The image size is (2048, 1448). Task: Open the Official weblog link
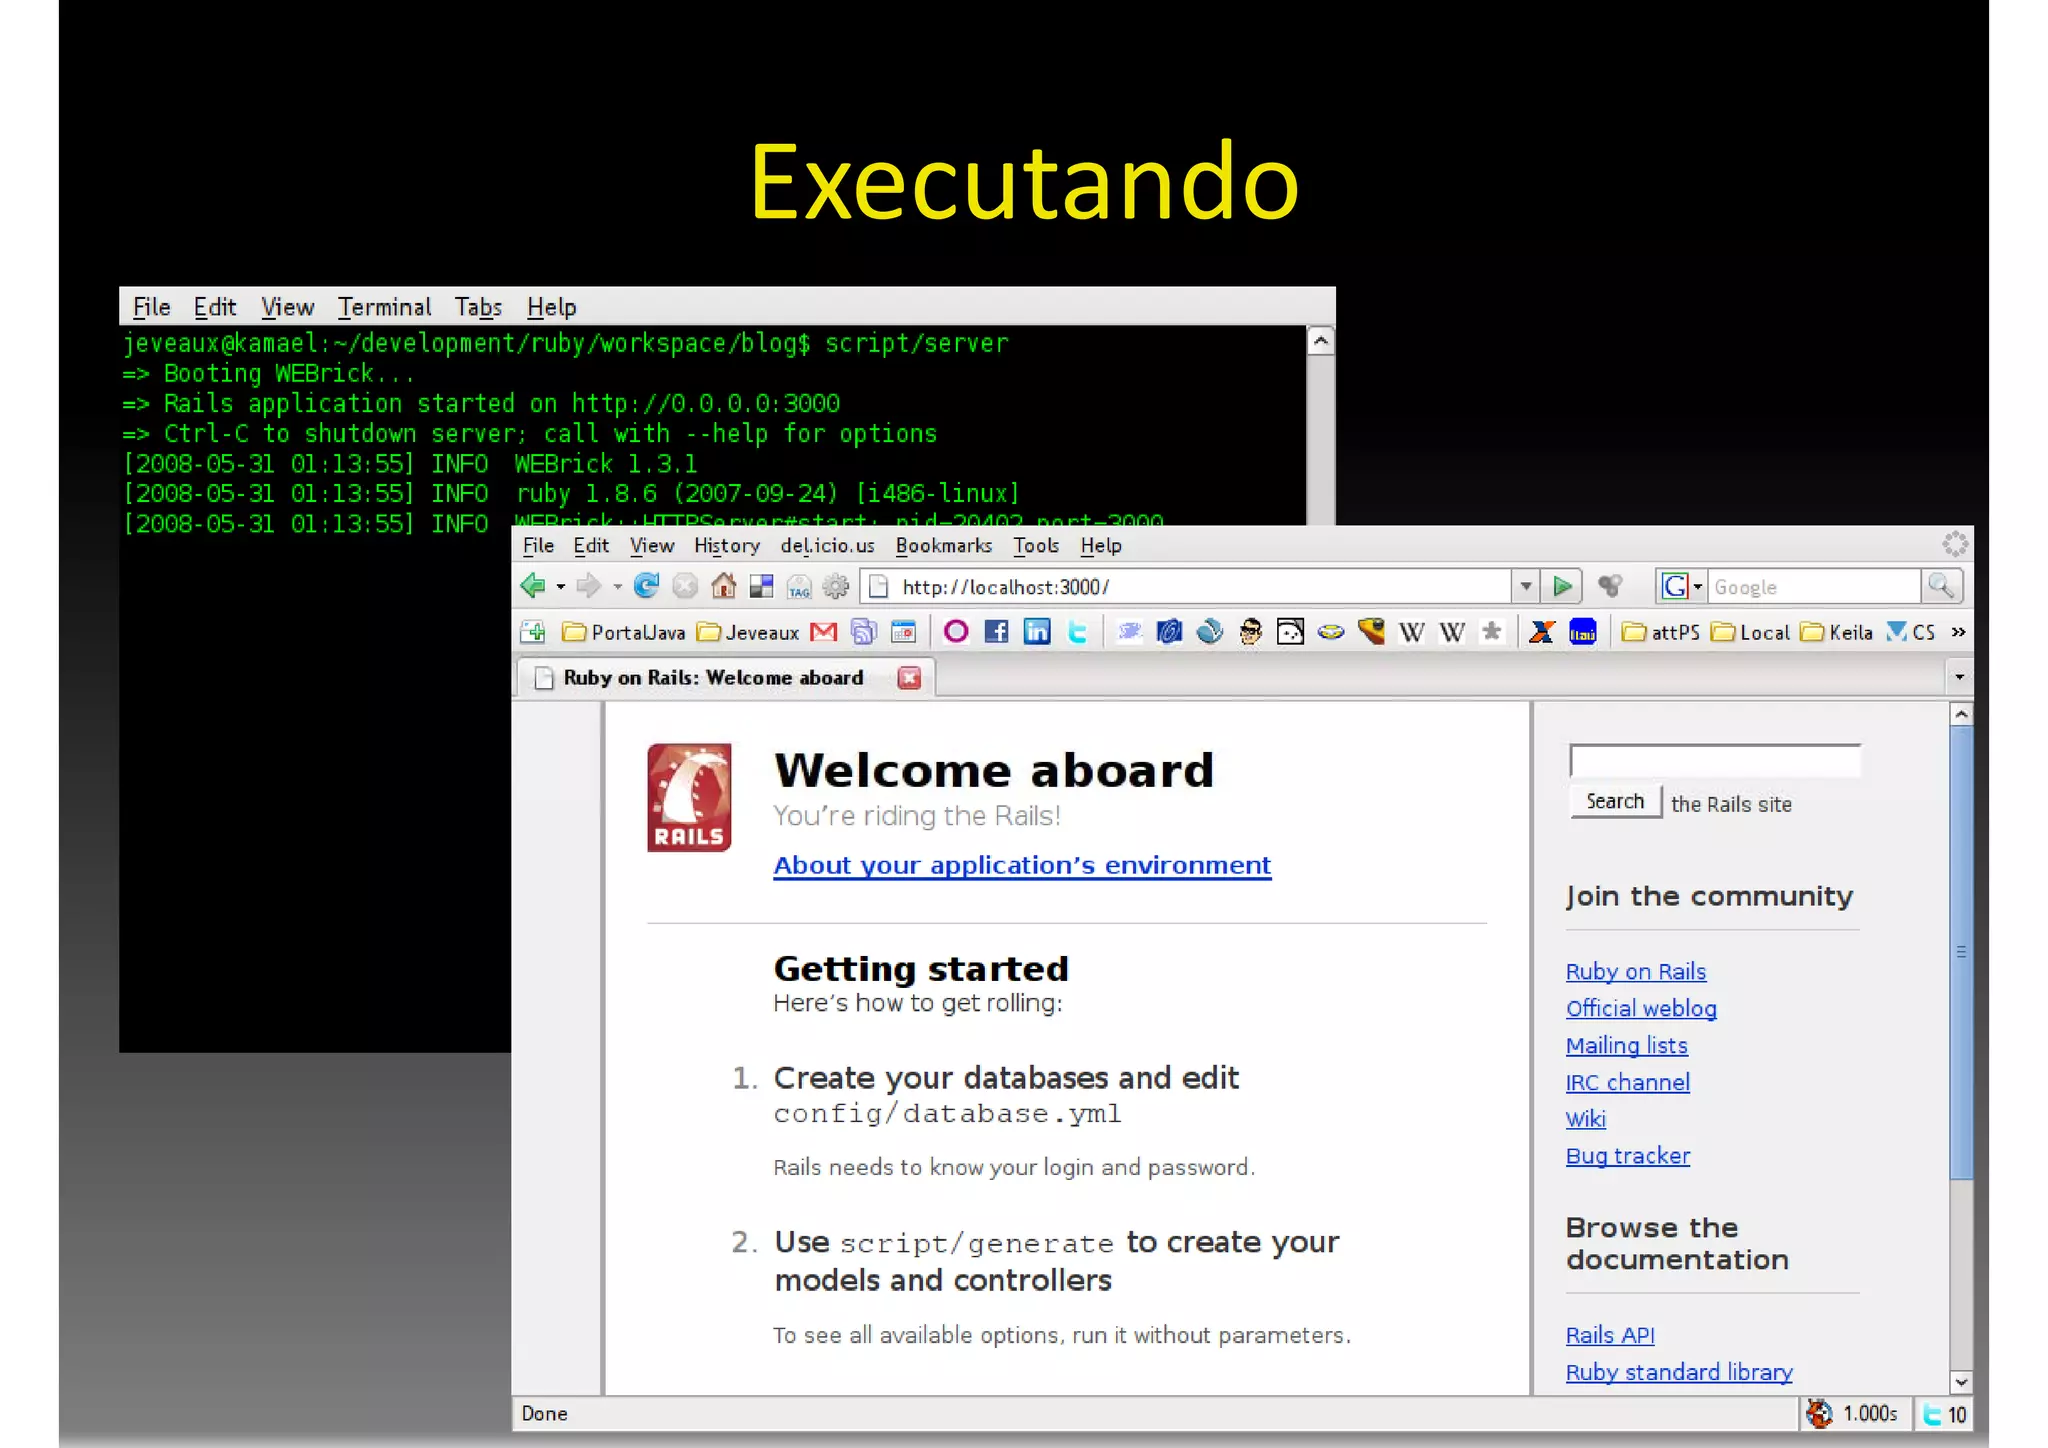[x=1641, y=1008]
